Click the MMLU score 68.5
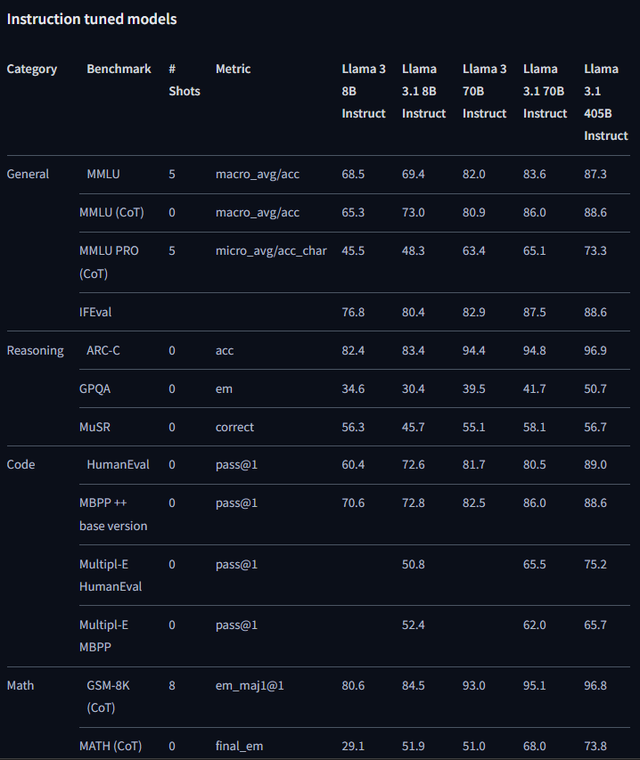 pyautogui.click(x=353, y=174)
